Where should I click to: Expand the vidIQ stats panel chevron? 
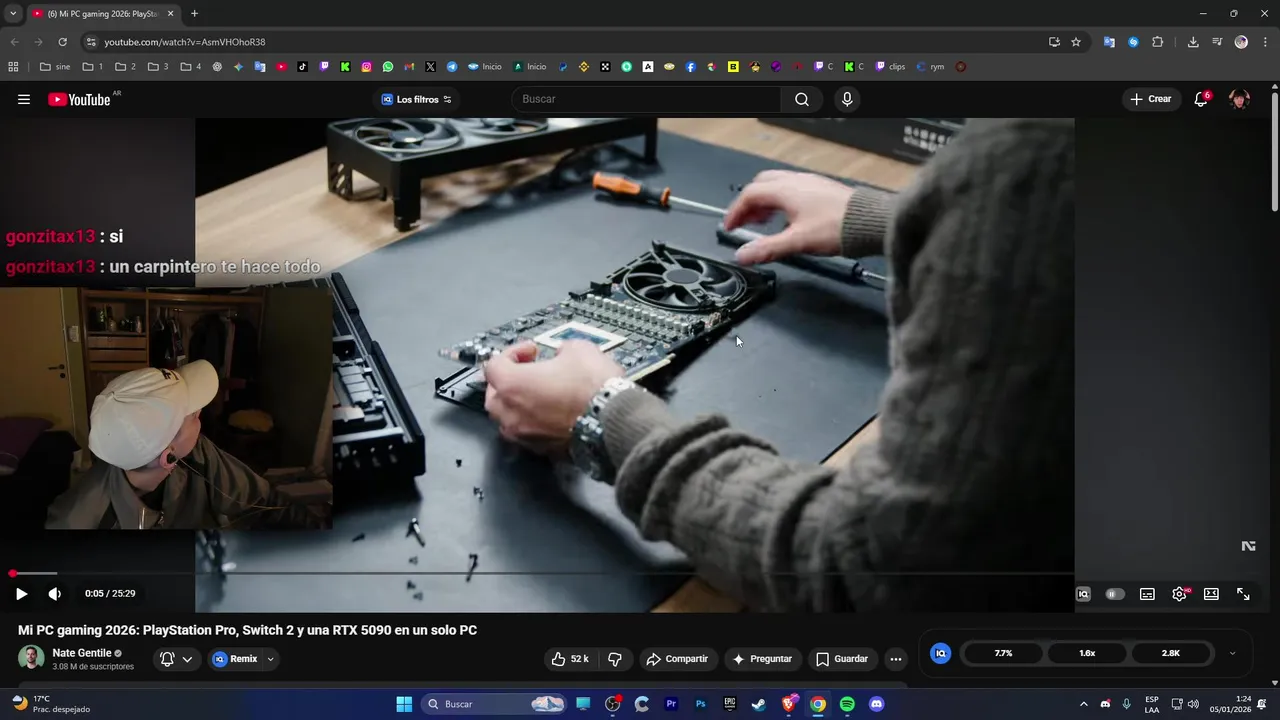(x=1232, y=653)
